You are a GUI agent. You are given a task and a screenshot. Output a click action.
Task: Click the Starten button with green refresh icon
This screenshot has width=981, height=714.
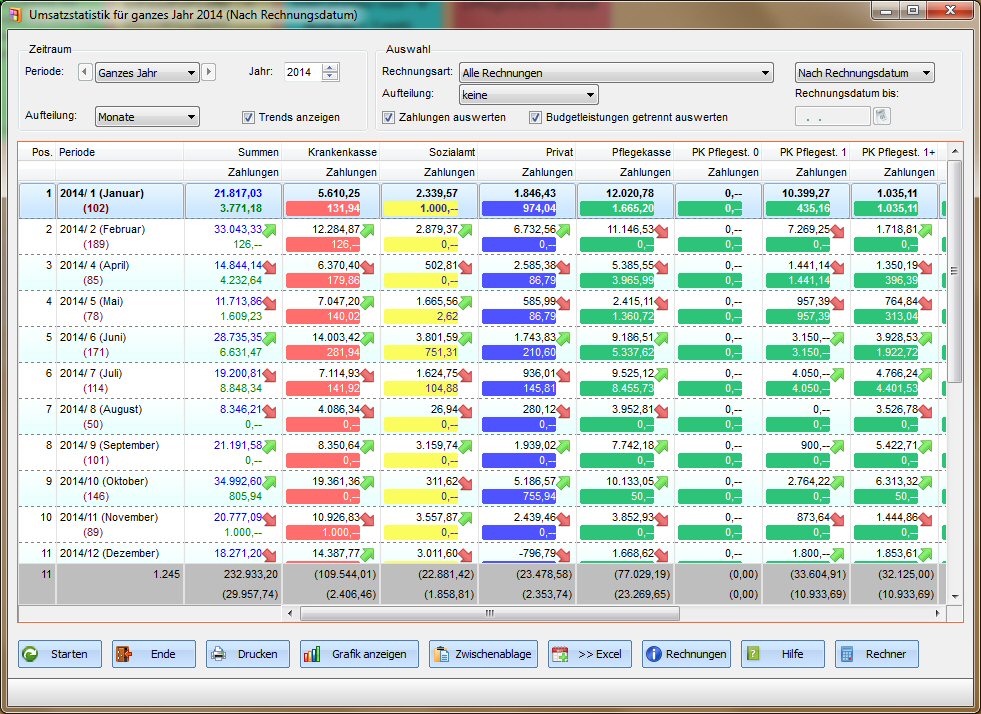pyautogui.click(x=59, y=654)
